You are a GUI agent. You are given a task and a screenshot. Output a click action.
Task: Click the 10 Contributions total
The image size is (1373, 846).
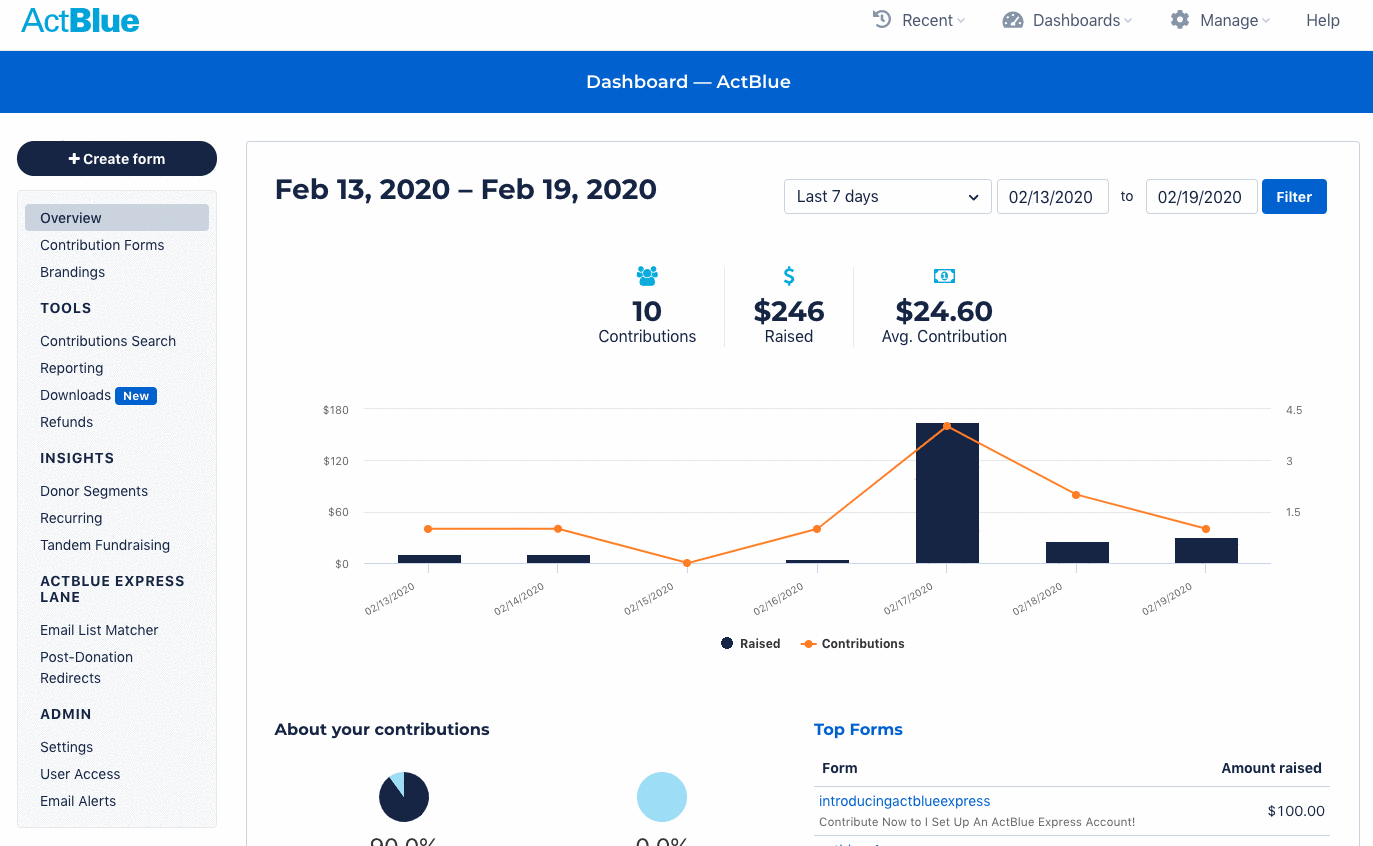(x=647, y=311)
